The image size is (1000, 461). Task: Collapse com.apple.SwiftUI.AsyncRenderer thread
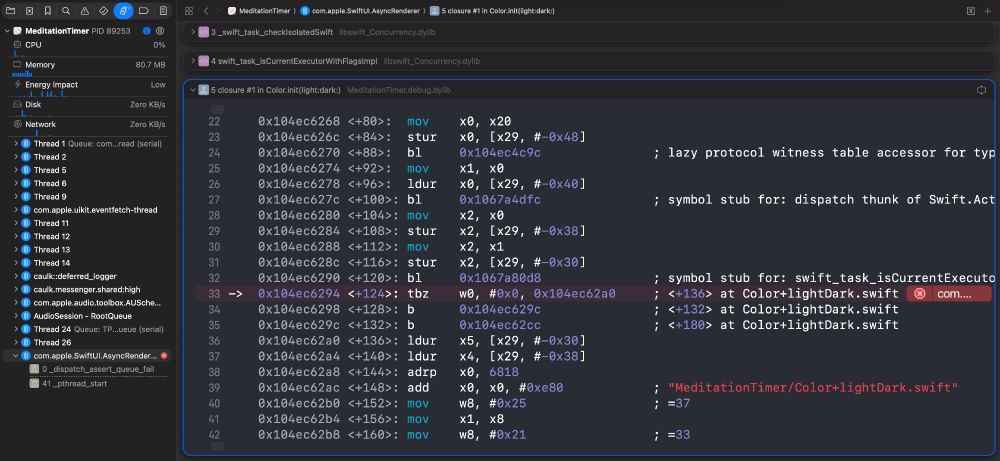(16, 356)
